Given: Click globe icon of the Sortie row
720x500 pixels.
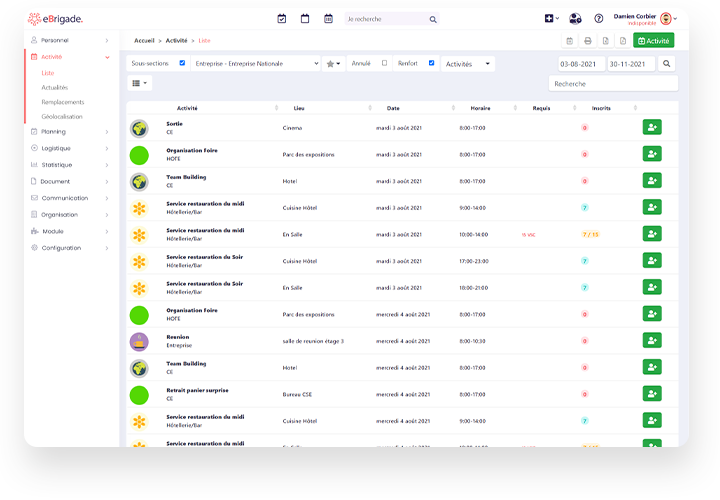Looking at the screenshot, I should (139, 129).
